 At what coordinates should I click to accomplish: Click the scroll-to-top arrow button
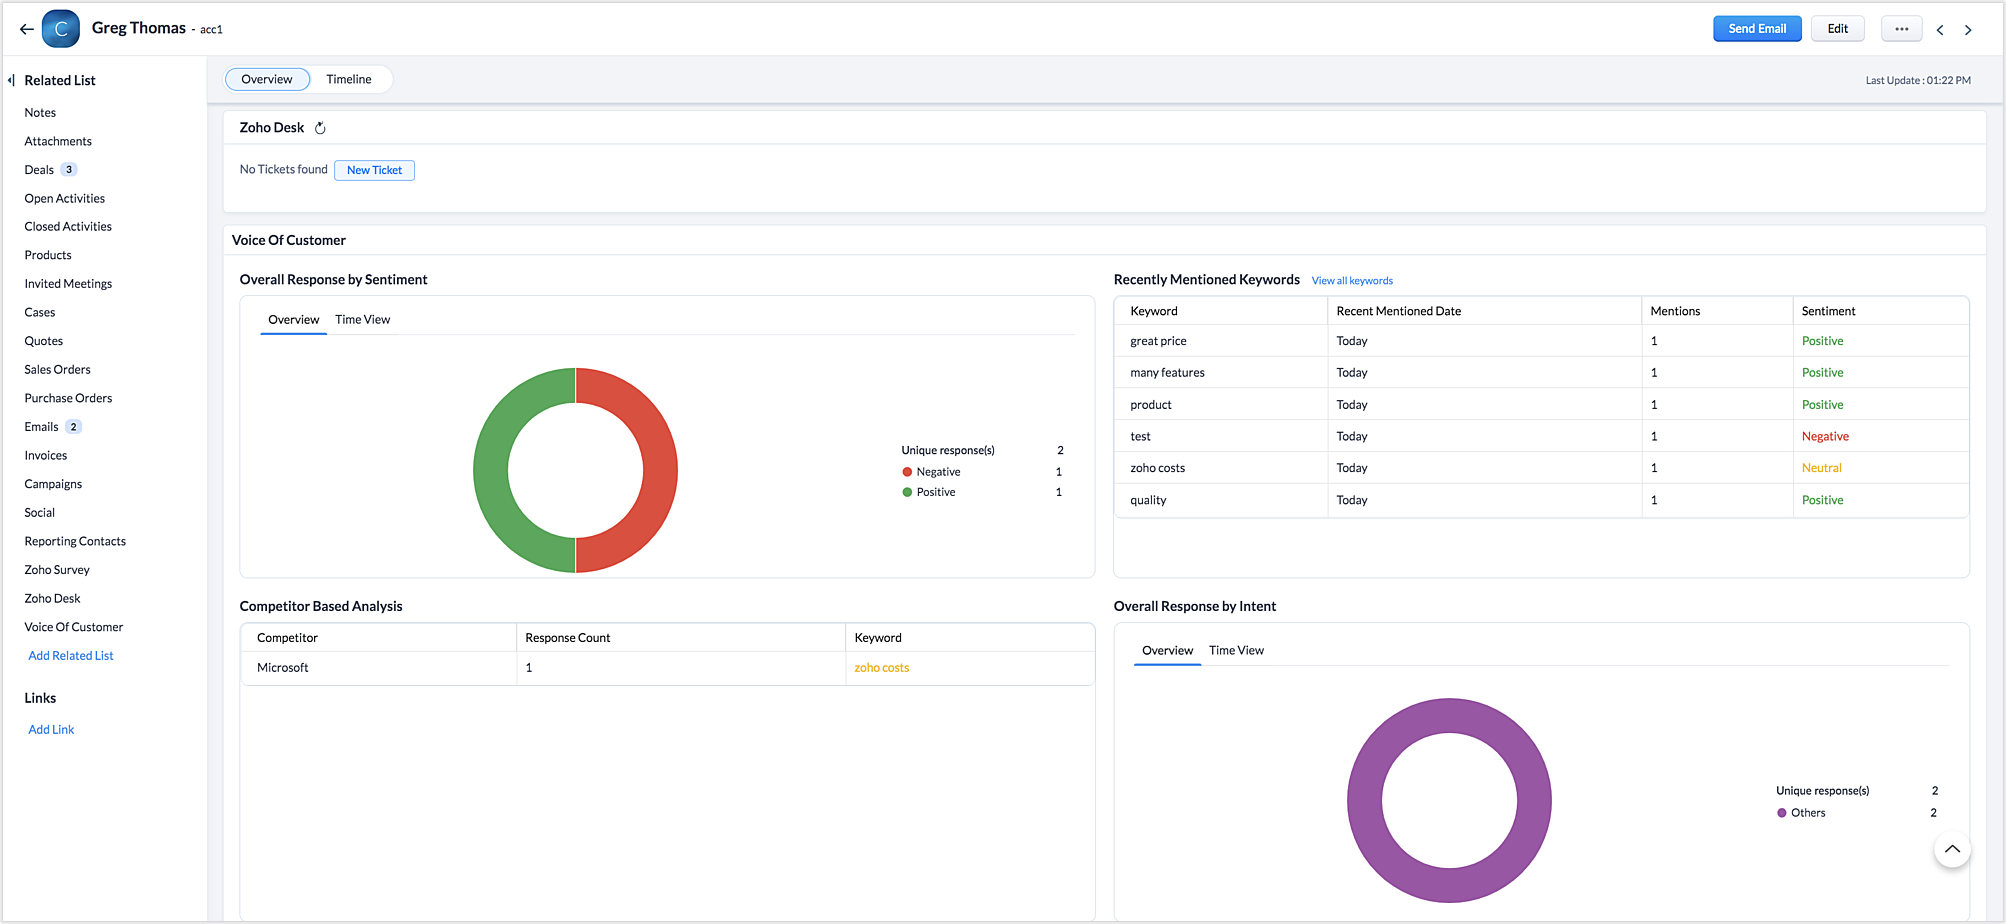(x=1951, y=850)
